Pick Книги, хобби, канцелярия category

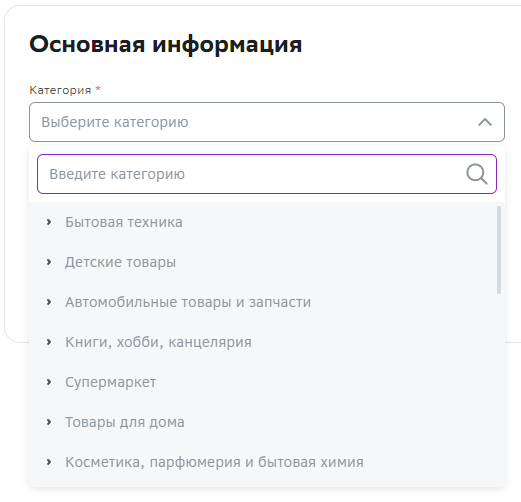[x=158, y=342]
